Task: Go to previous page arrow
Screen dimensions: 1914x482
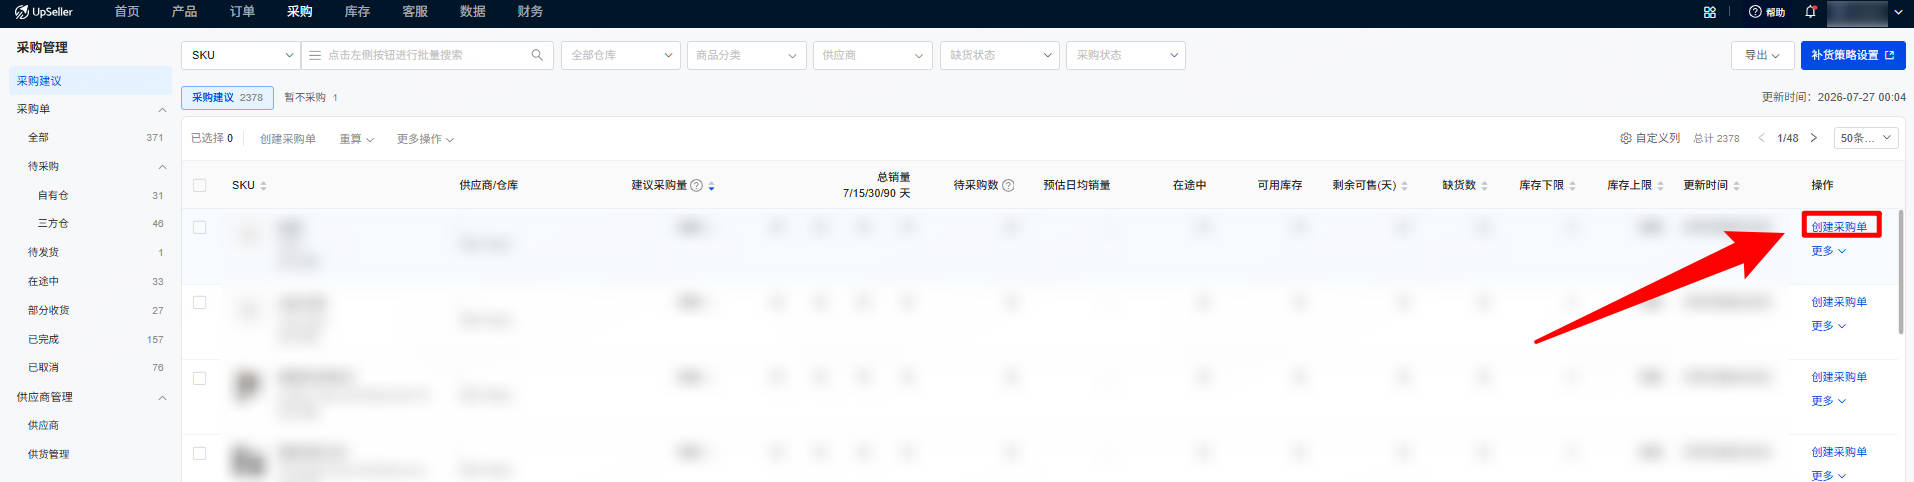Action: 1761,138
